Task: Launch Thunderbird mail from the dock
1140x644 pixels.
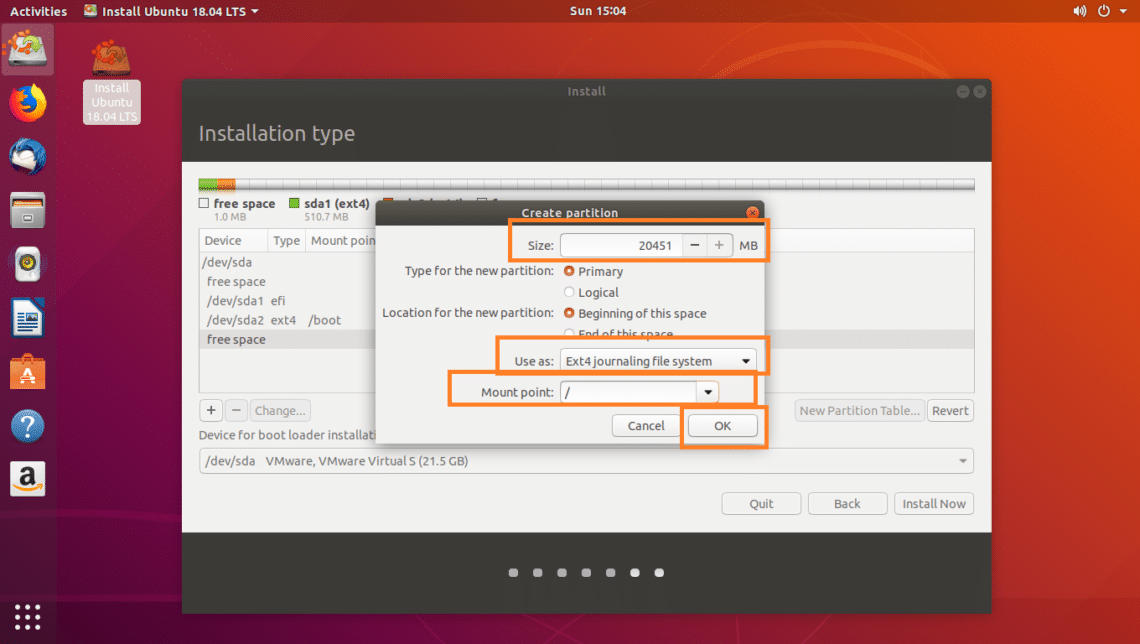Action: point(28,157)
